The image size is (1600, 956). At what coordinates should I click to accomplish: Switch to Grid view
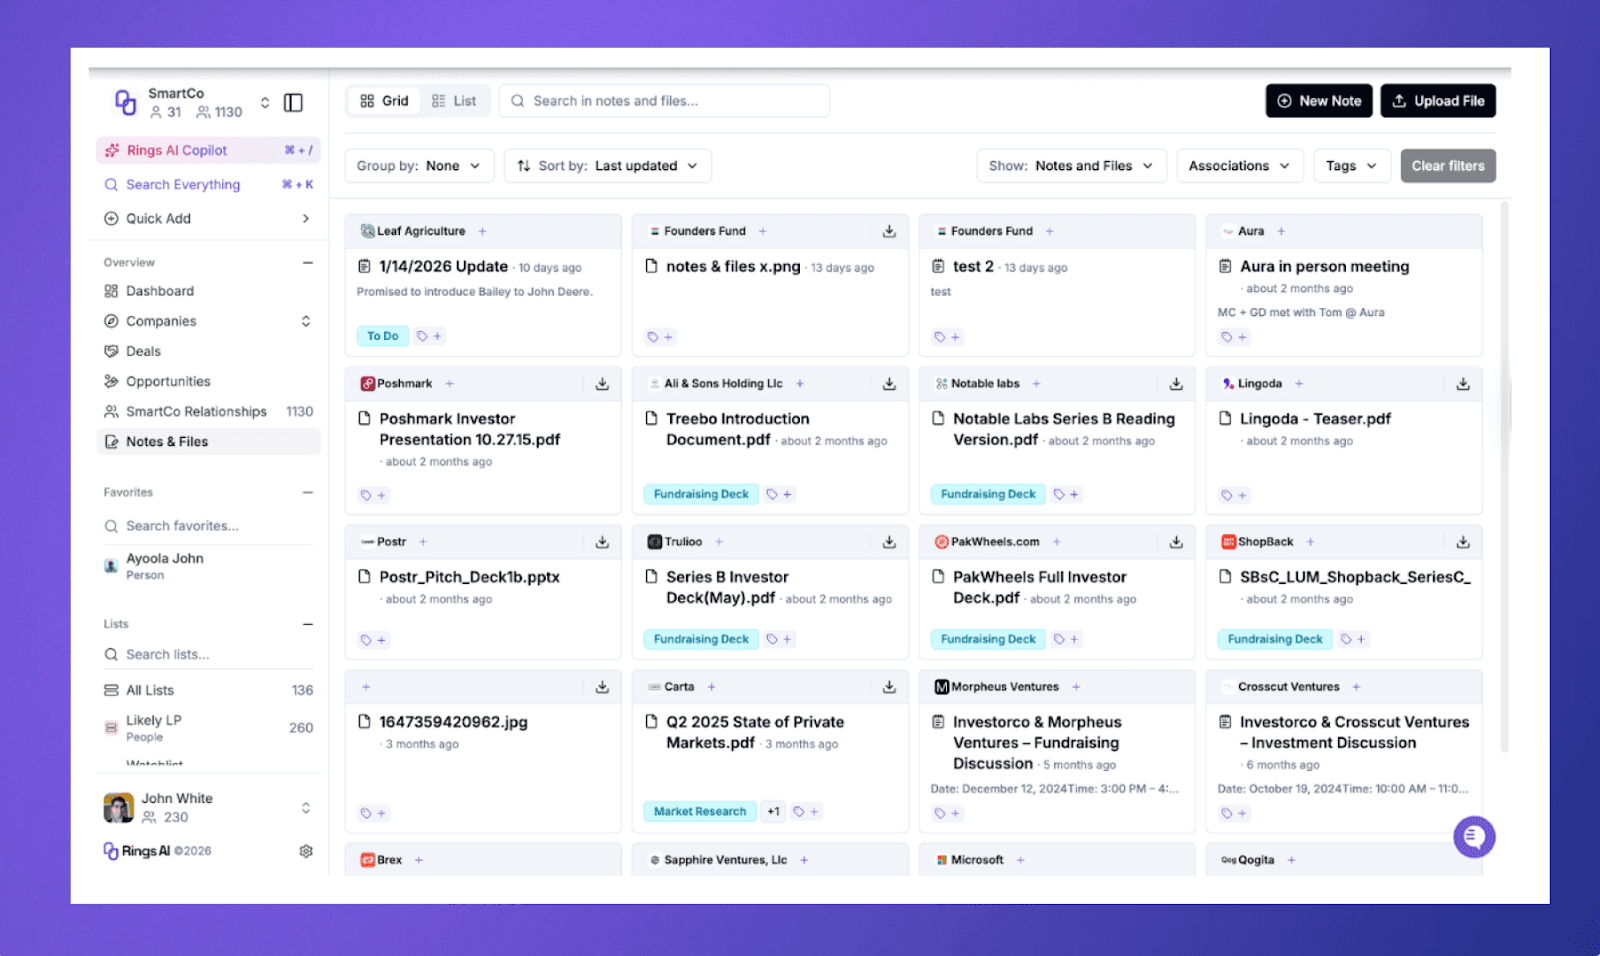click(385, 101)
